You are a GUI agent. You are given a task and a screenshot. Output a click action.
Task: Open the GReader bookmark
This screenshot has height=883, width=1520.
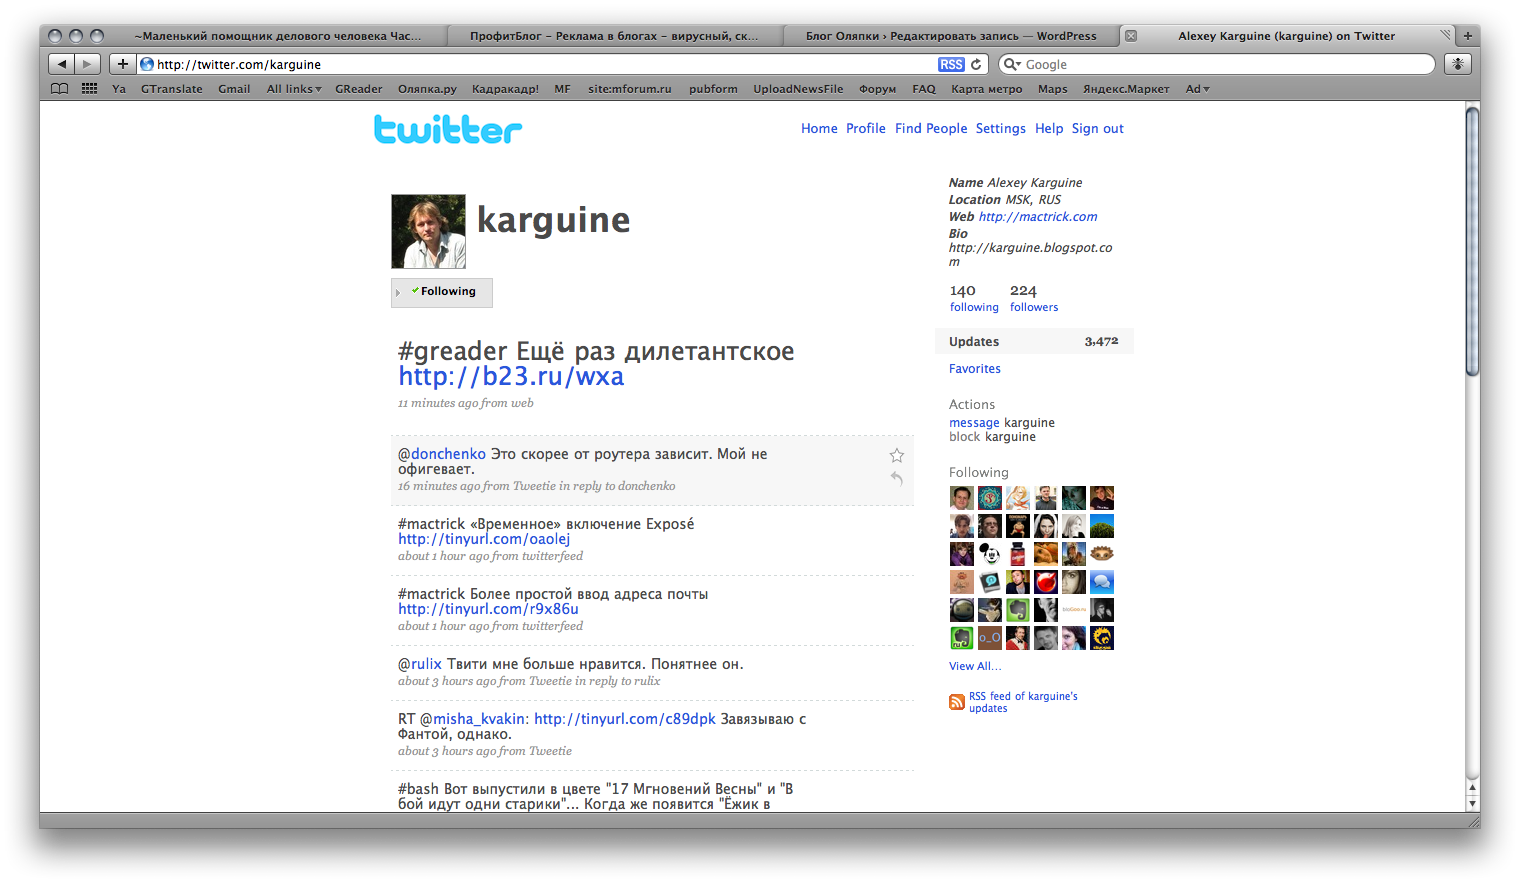pos(359,89)
